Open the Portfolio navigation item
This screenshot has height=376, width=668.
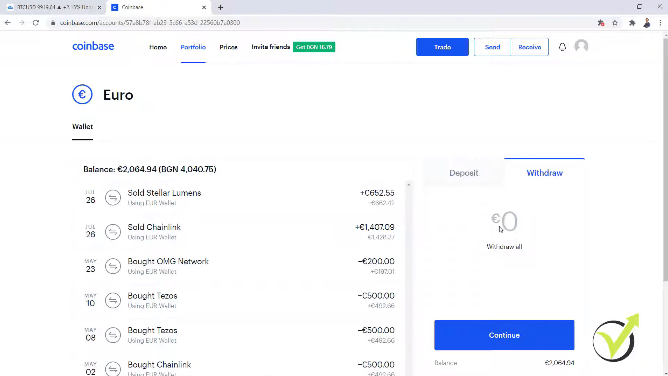193,47
